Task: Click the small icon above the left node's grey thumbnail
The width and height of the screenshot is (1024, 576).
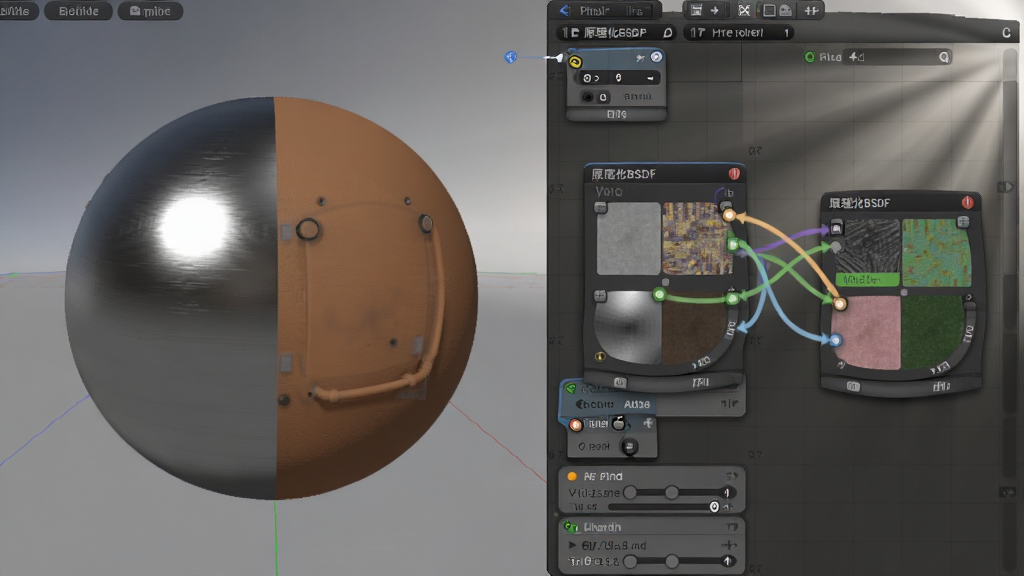Action: tap(600, 208)
